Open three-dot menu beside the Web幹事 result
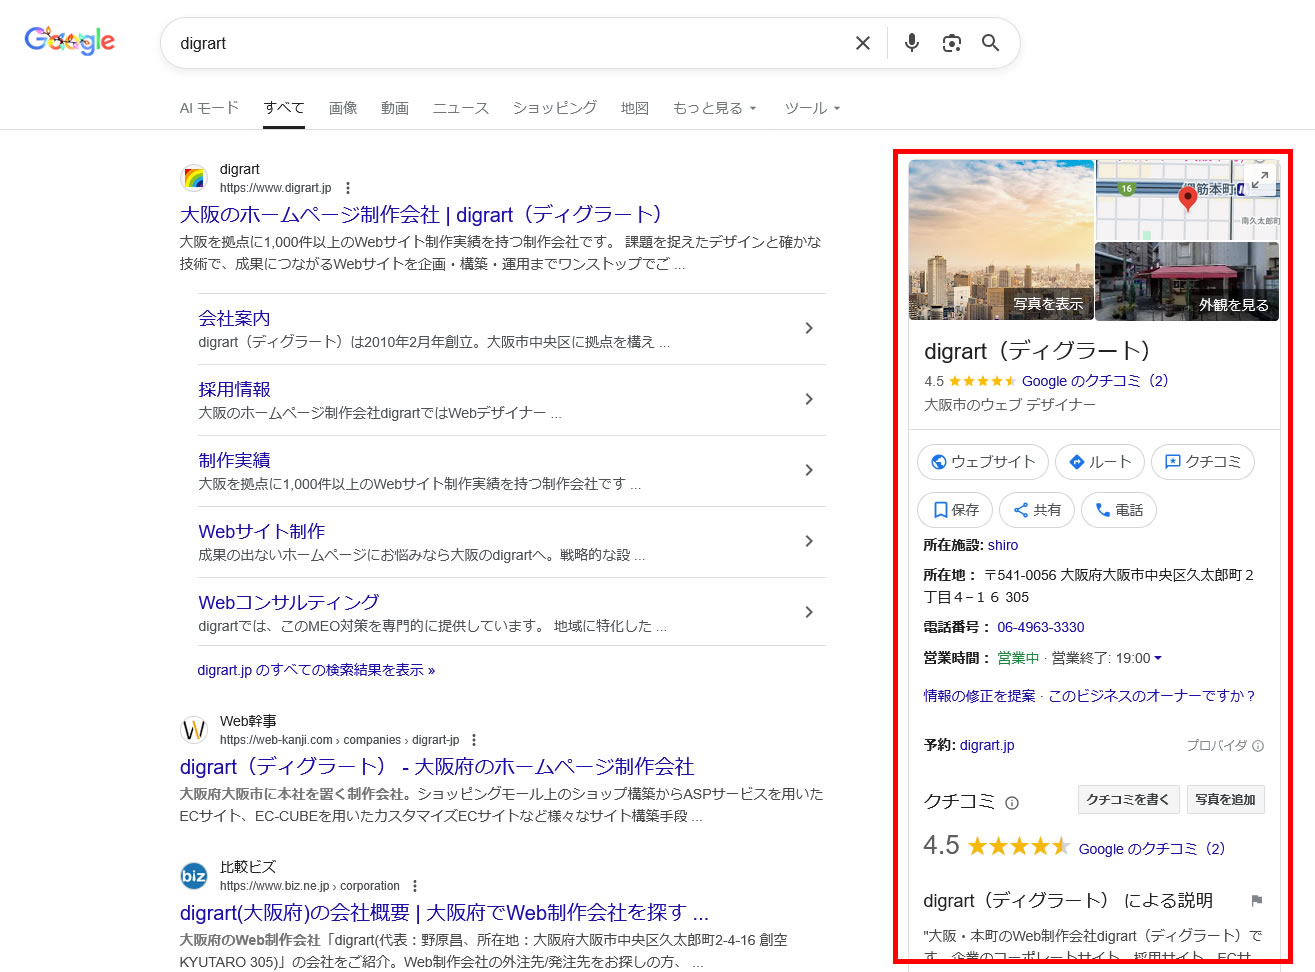Image resolution: width=1315 pixels, height=972 pixels. point(473,739)
